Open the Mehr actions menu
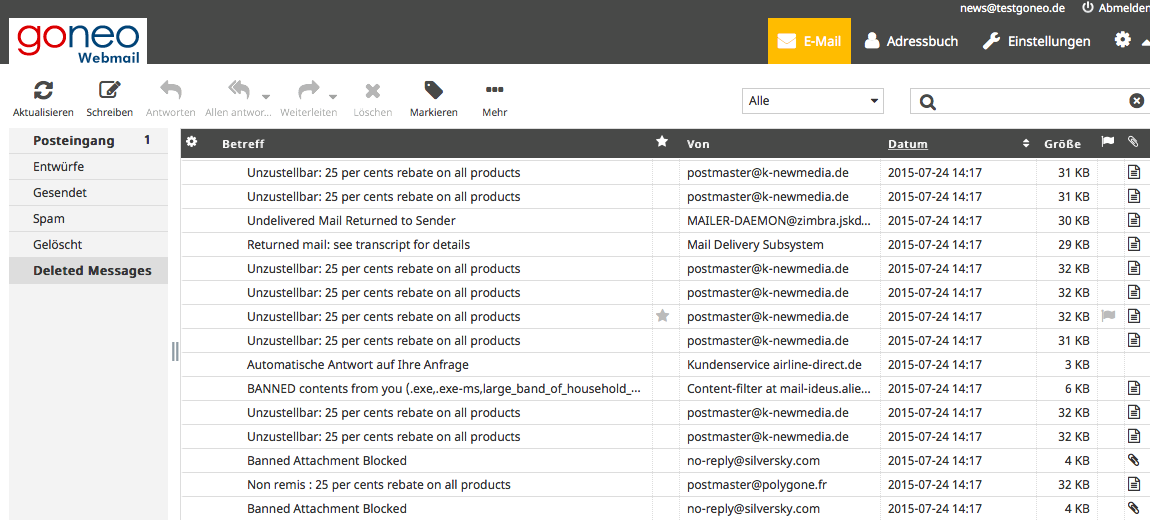 494,91
